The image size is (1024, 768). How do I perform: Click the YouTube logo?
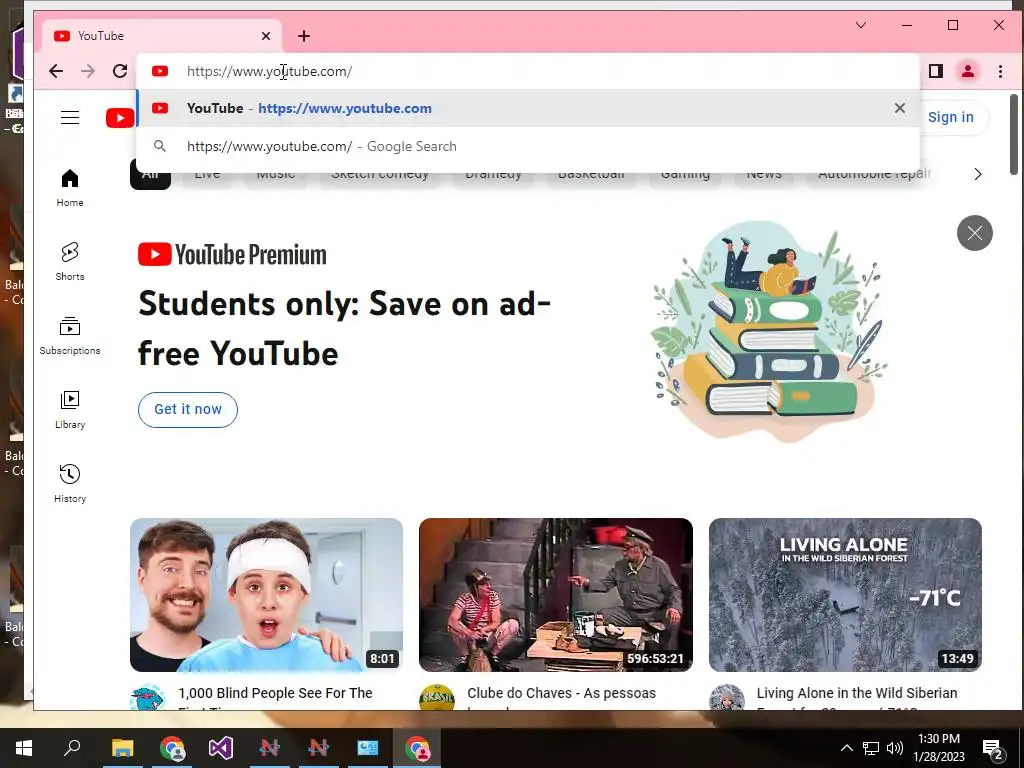[120, 118]
